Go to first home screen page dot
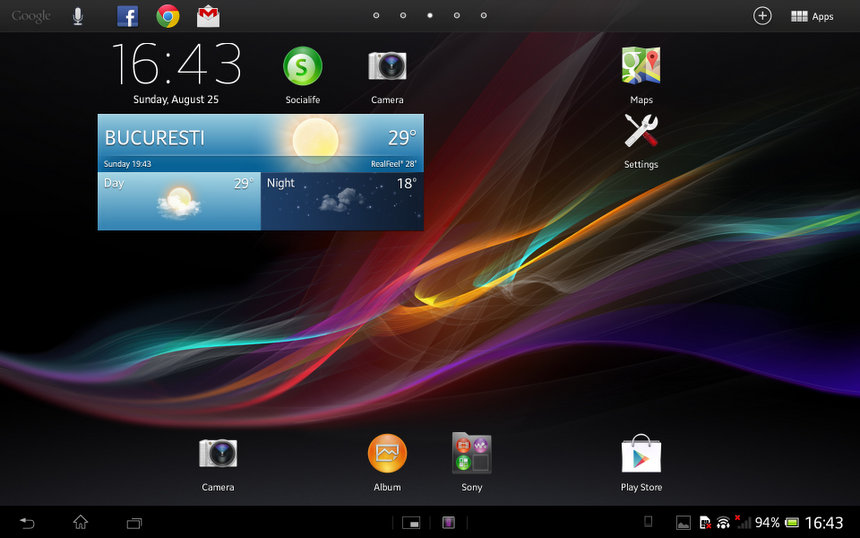Viewport: 860px width, 538px height. (376, 15)
